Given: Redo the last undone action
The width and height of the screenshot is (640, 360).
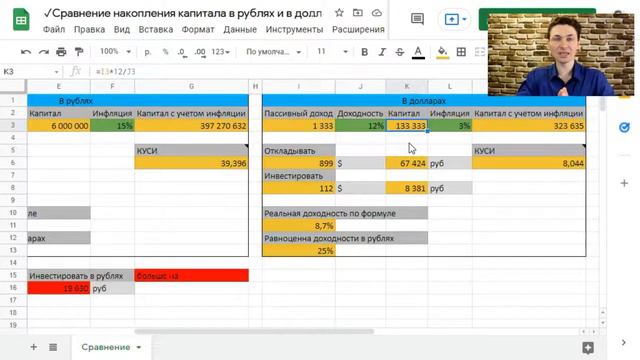Looking at the screenshot, I should pos(43,52).
